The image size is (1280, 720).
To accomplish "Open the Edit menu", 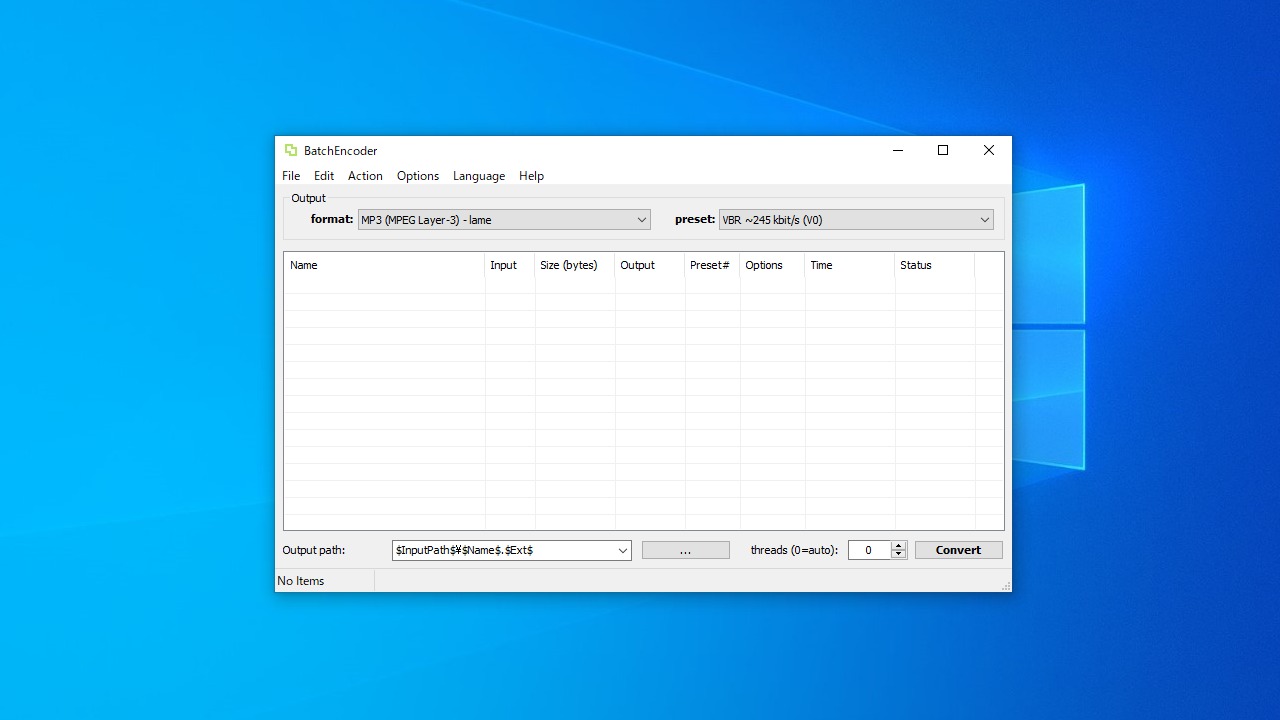I will click(x=324, y=176).
